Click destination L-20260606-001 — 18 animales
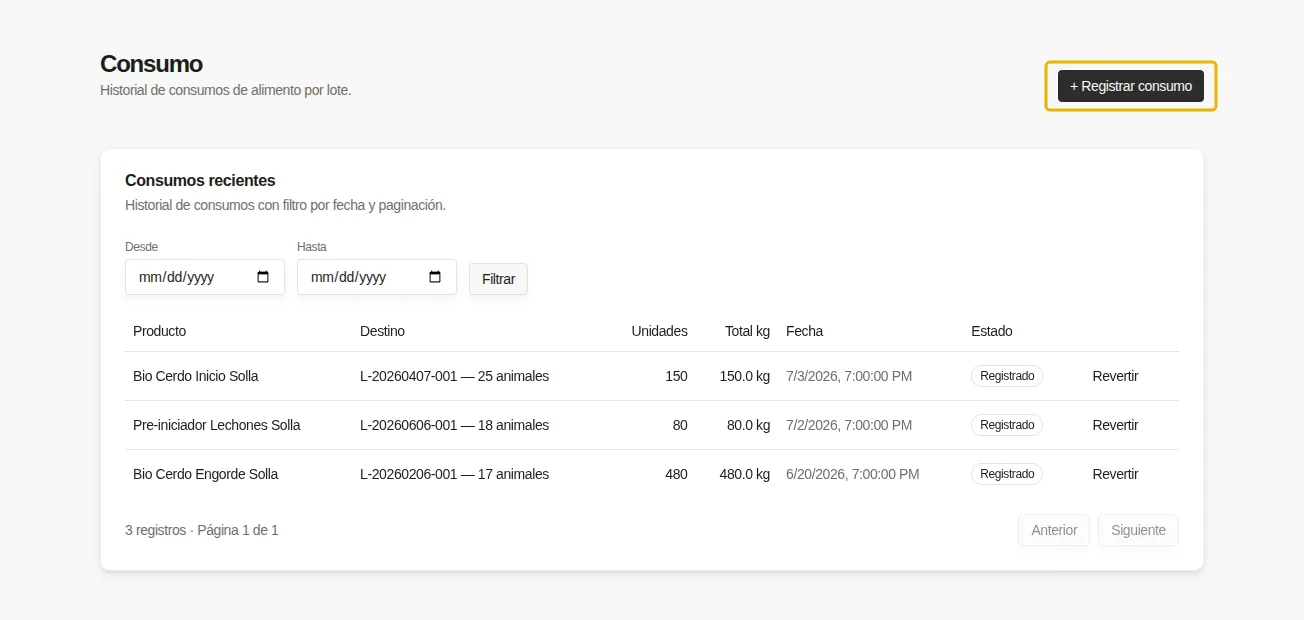Screen dimensions: 1304x620 455,425
